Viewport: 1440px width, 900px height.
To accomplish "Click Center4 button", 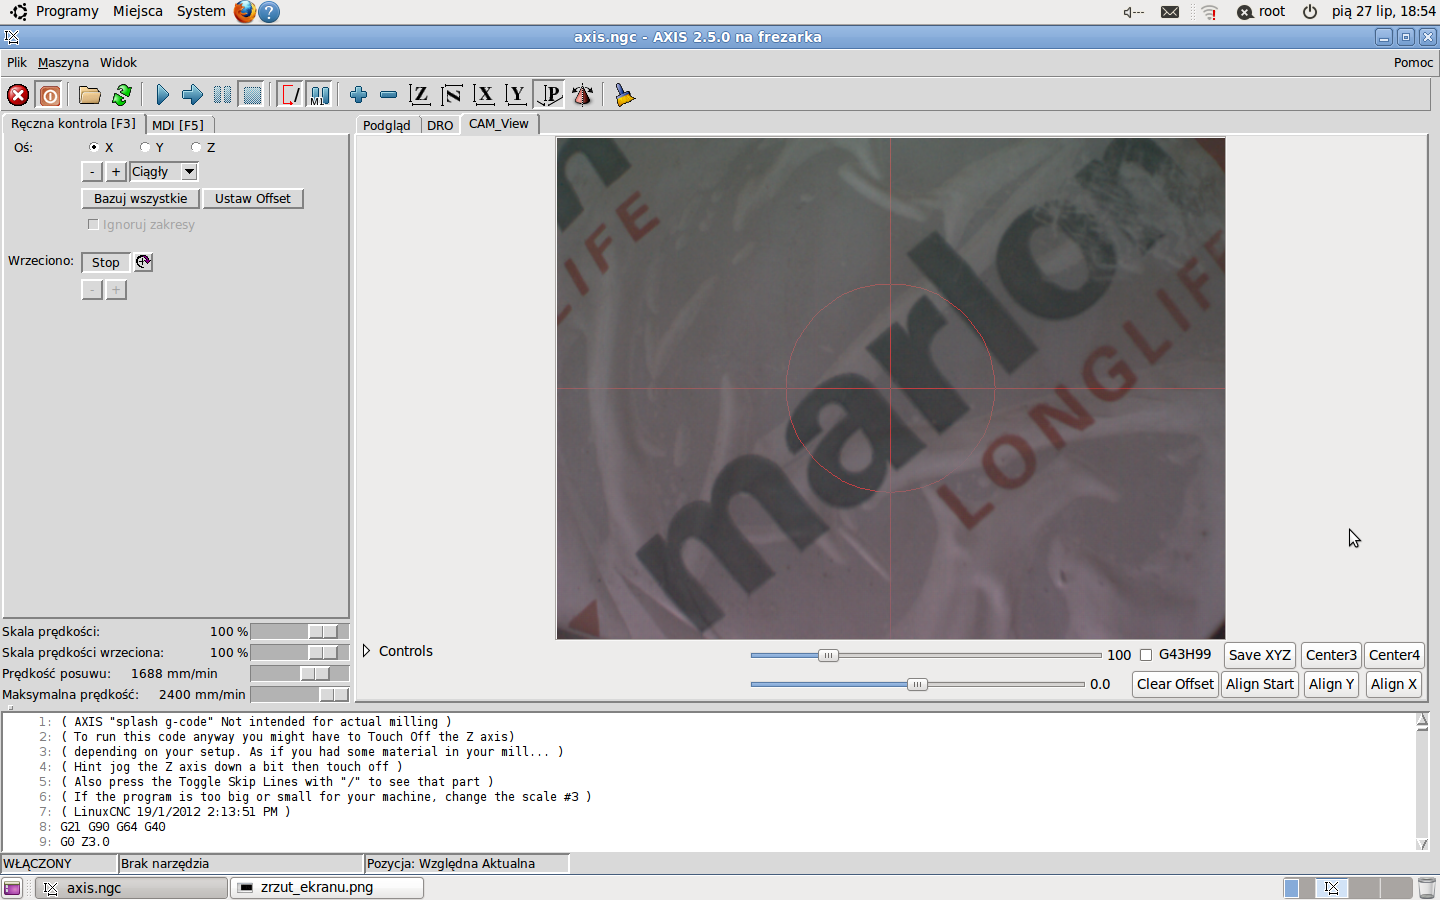I will pyautogui.click(x=1394, y=655).
